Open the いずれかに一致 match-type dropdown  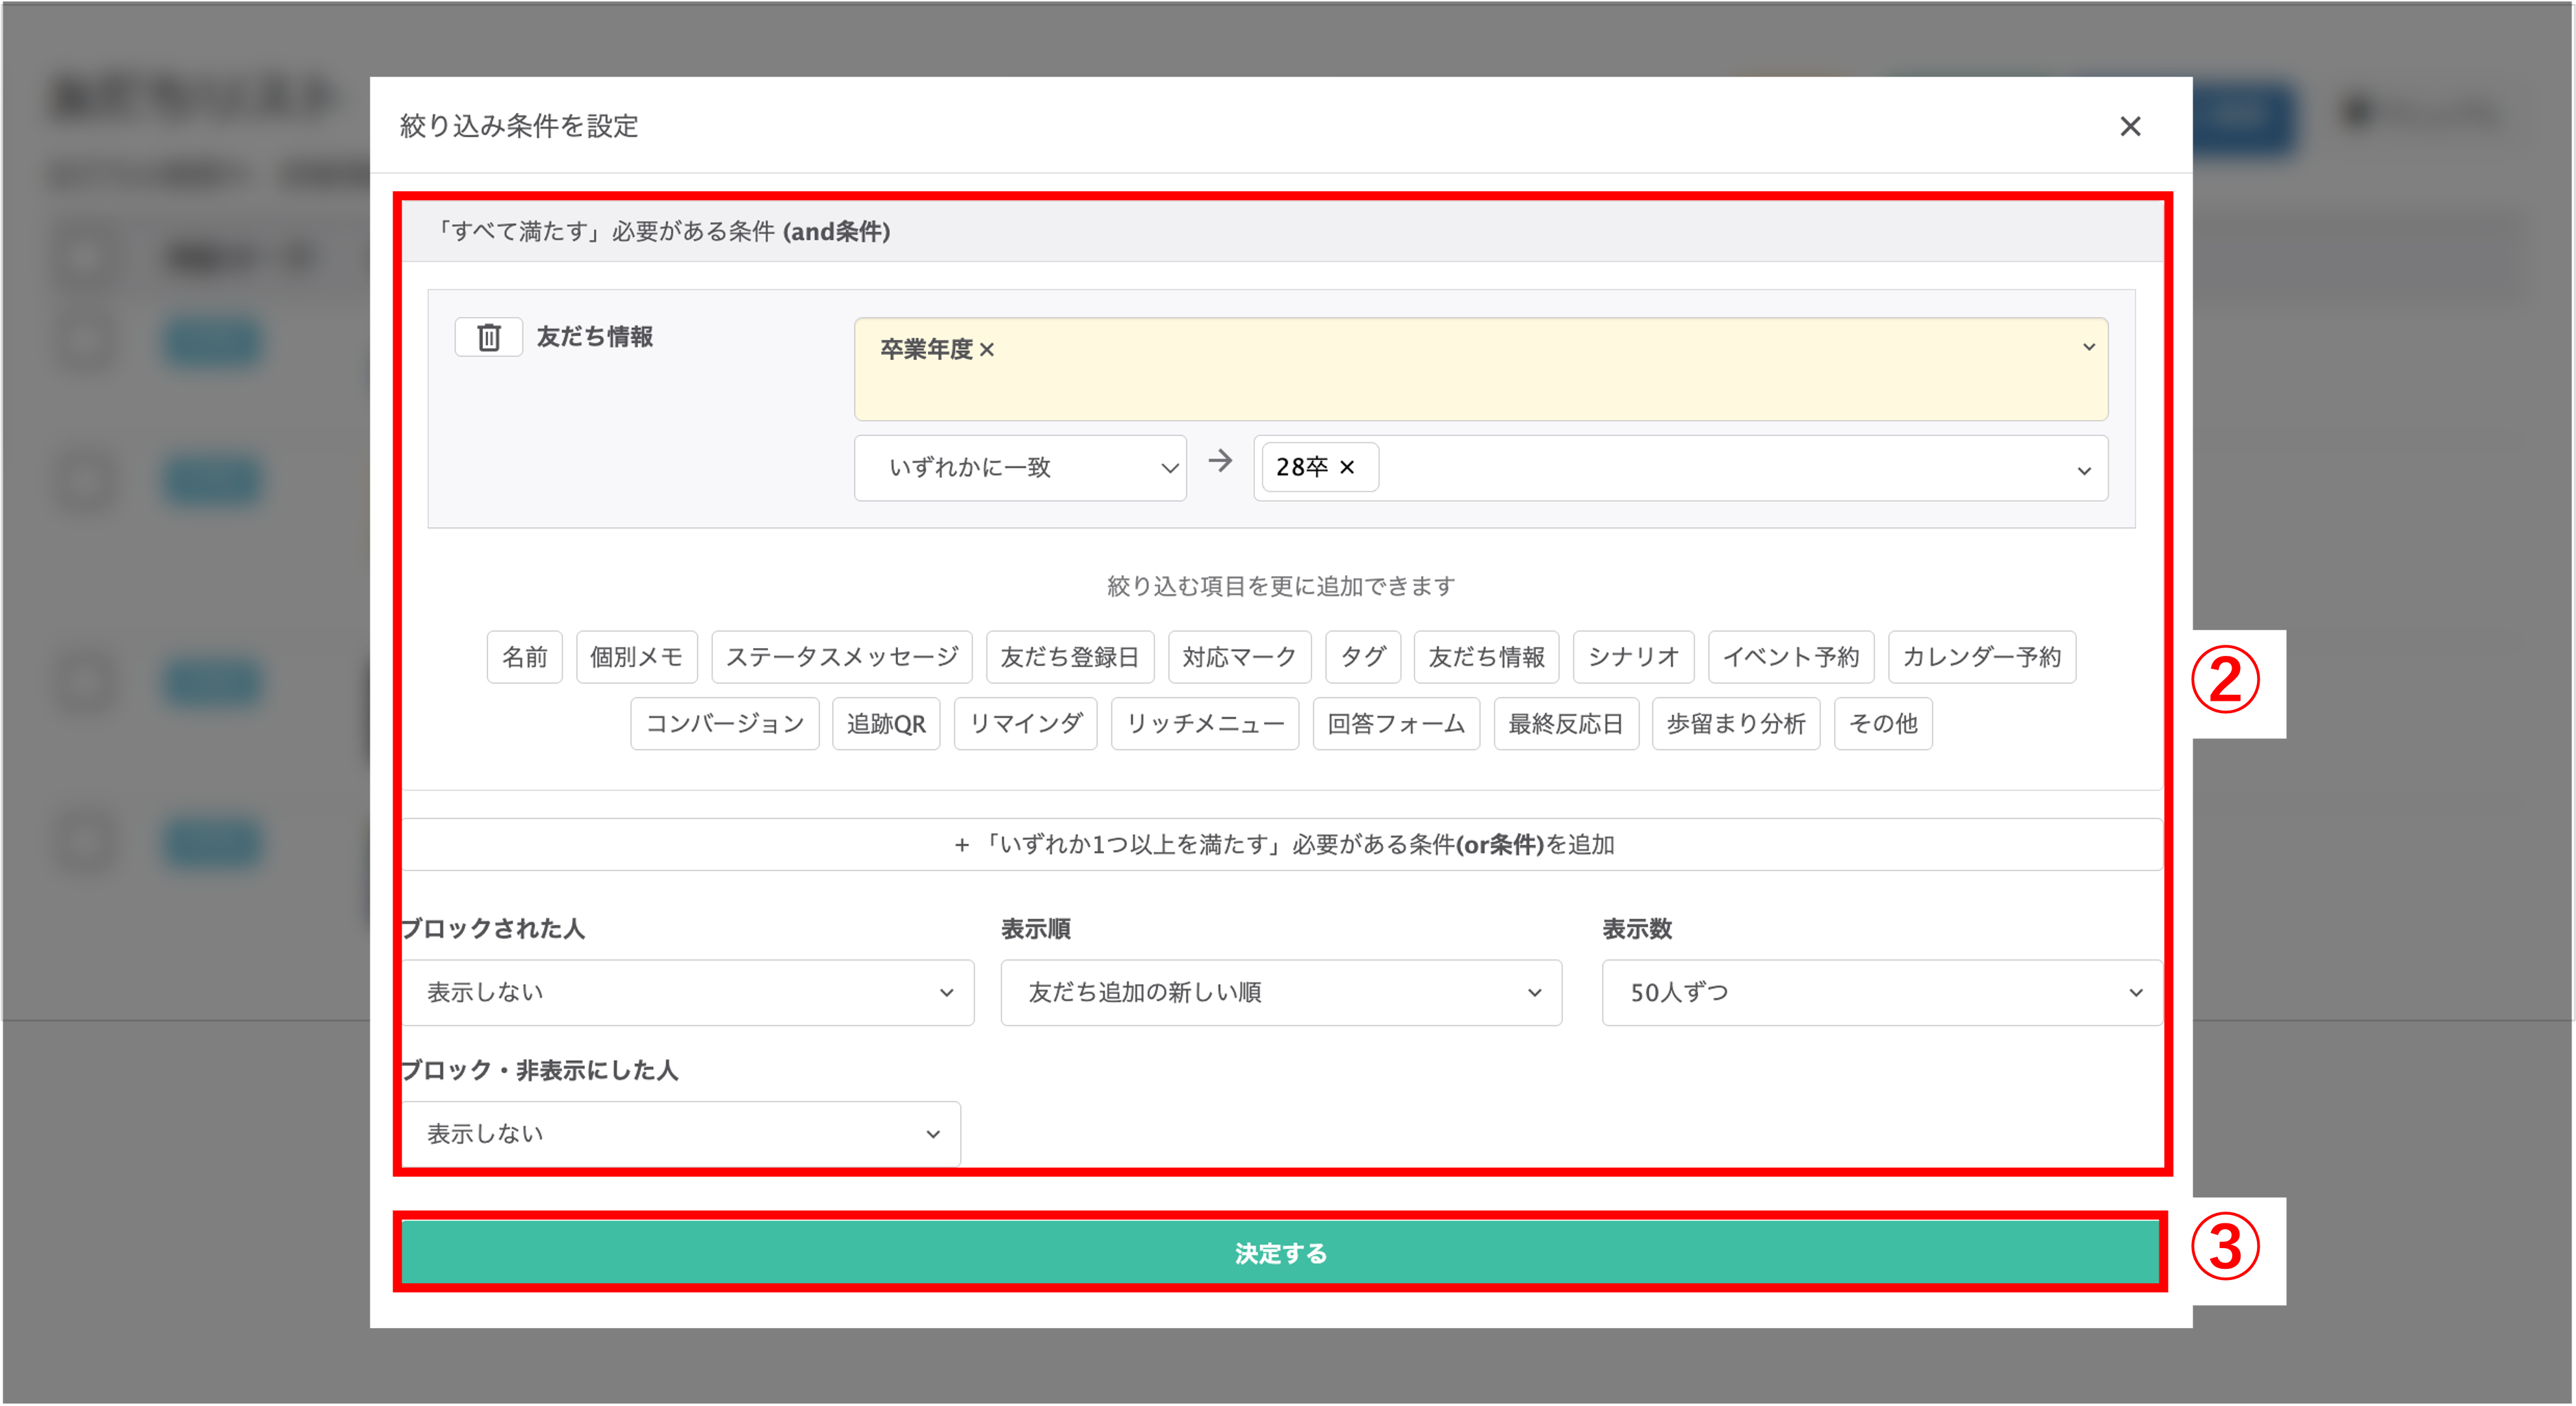tap(1019, 468)
